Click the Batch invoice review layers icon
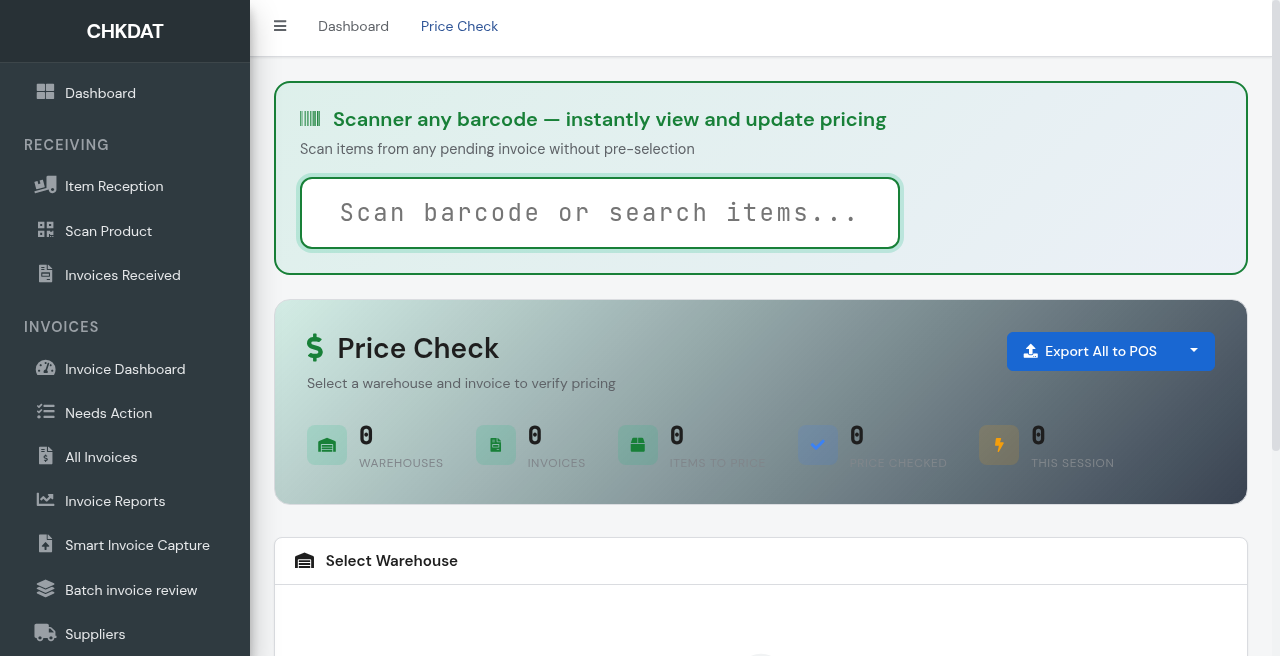Viewport: 1280px width, 656px height. (x=45, y=589)
